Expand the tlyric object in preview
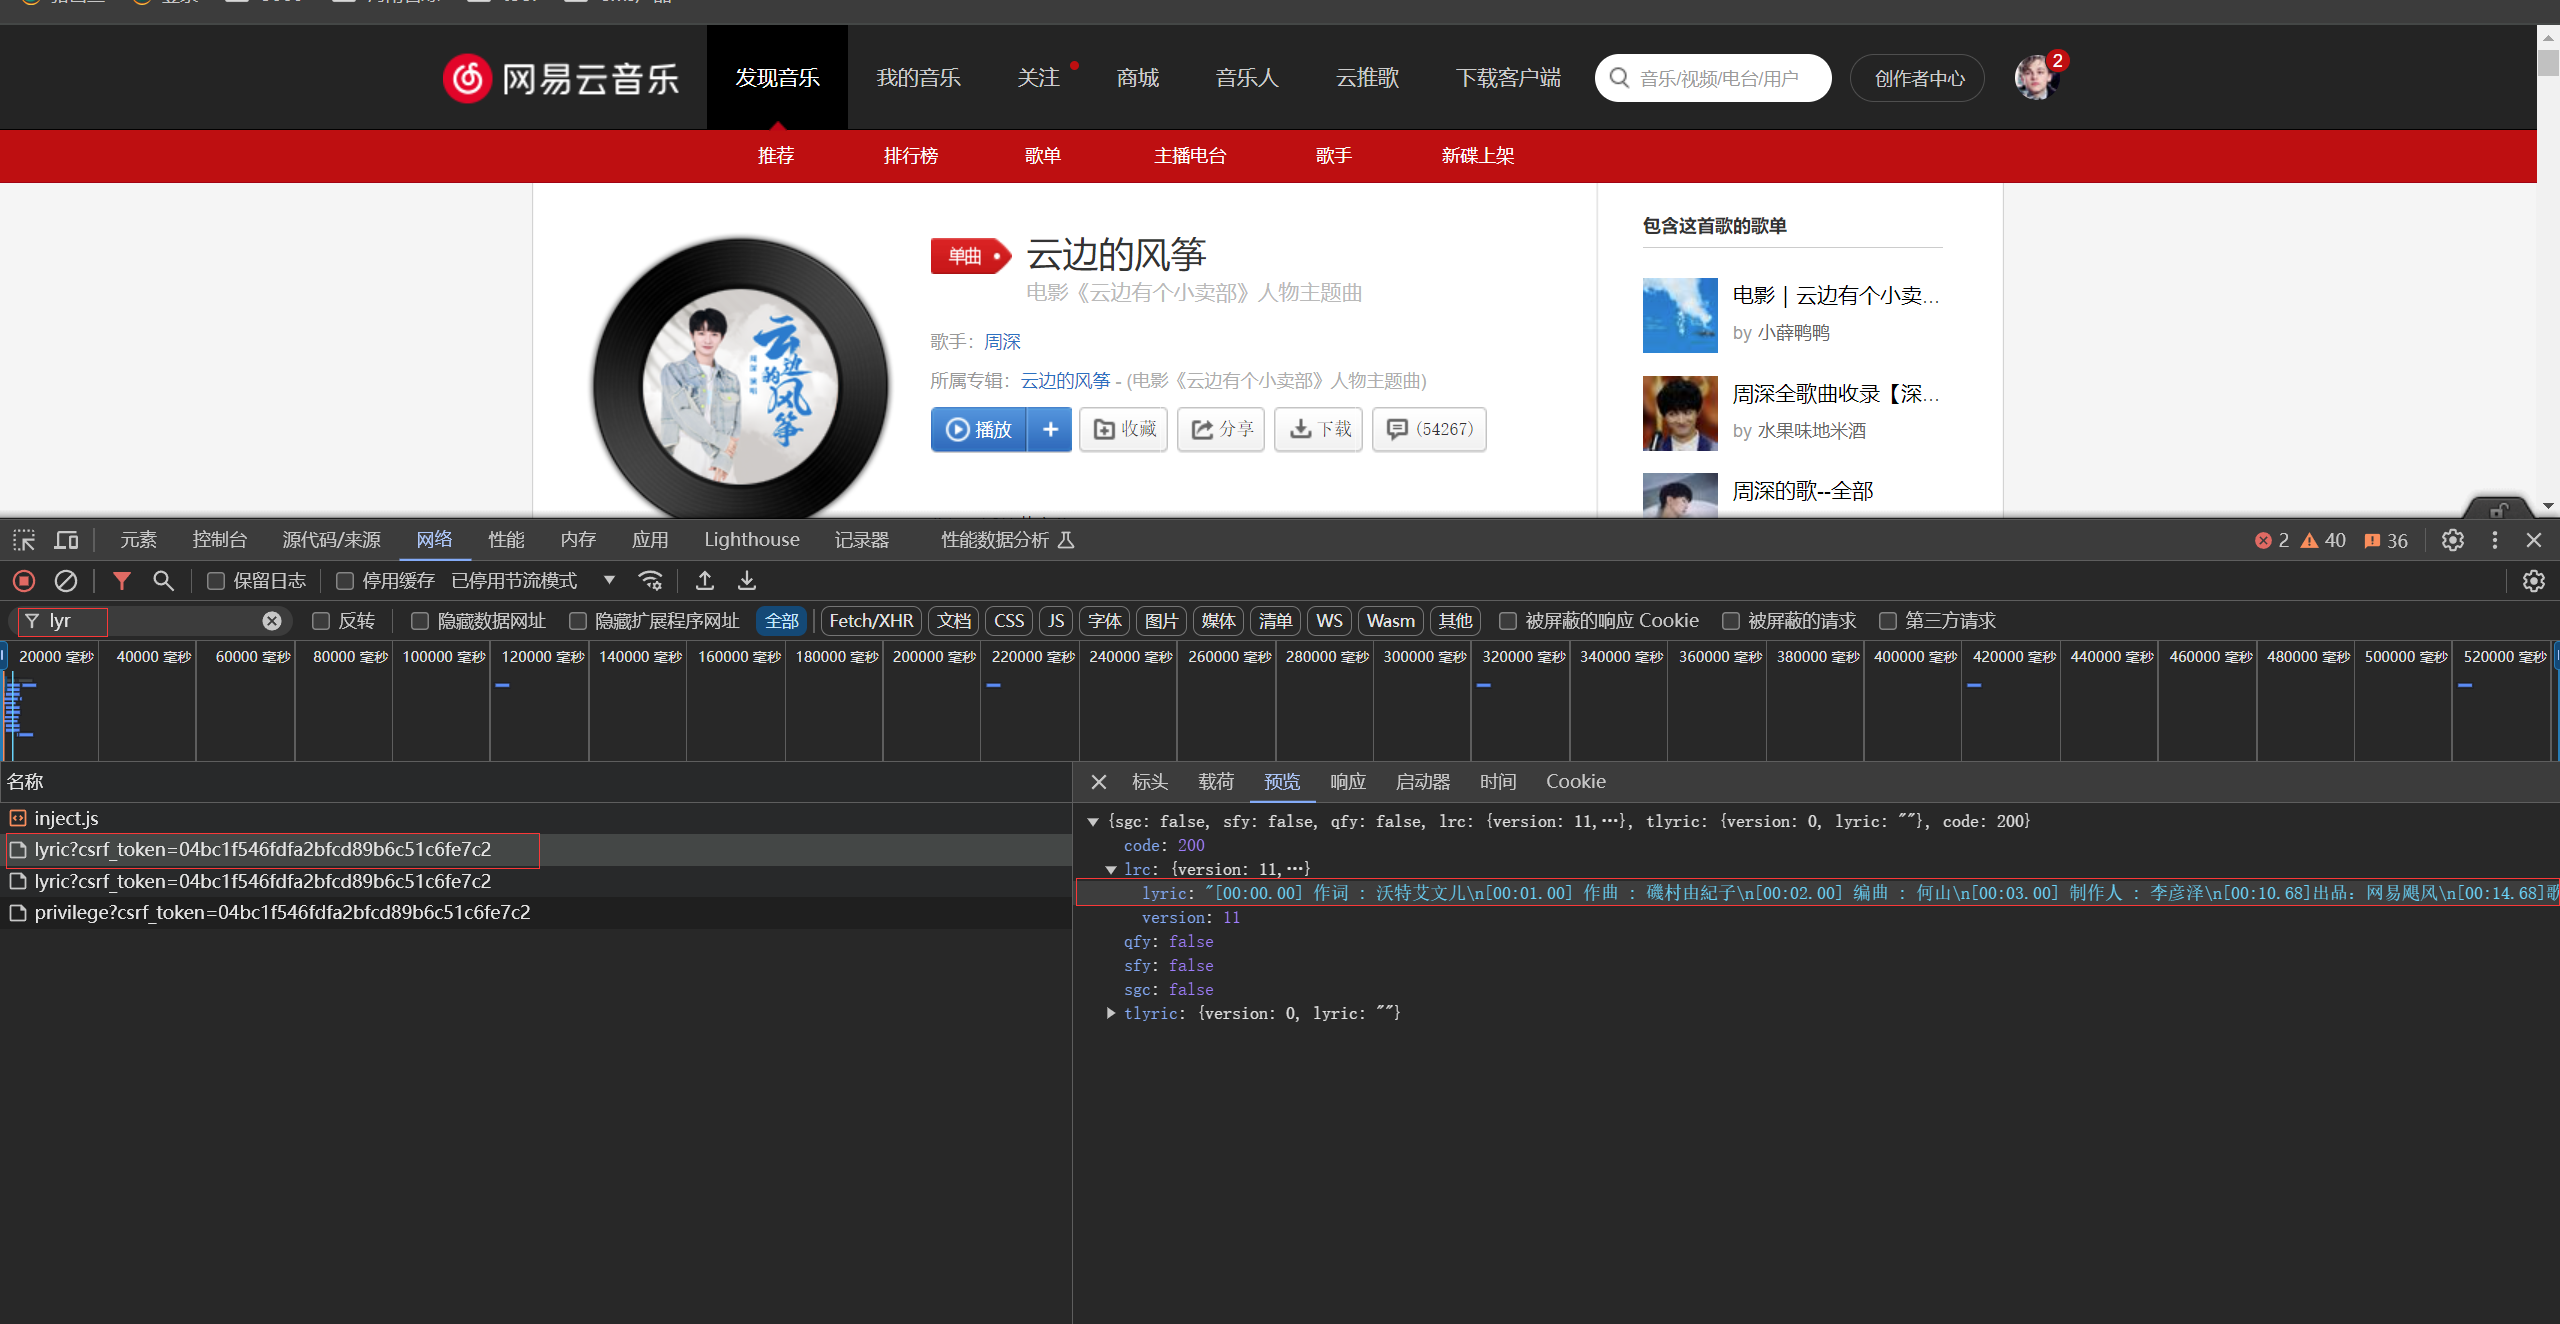This screenshot has height=1324, width=2560. pyautogui.click(x=1111, y=1014)
